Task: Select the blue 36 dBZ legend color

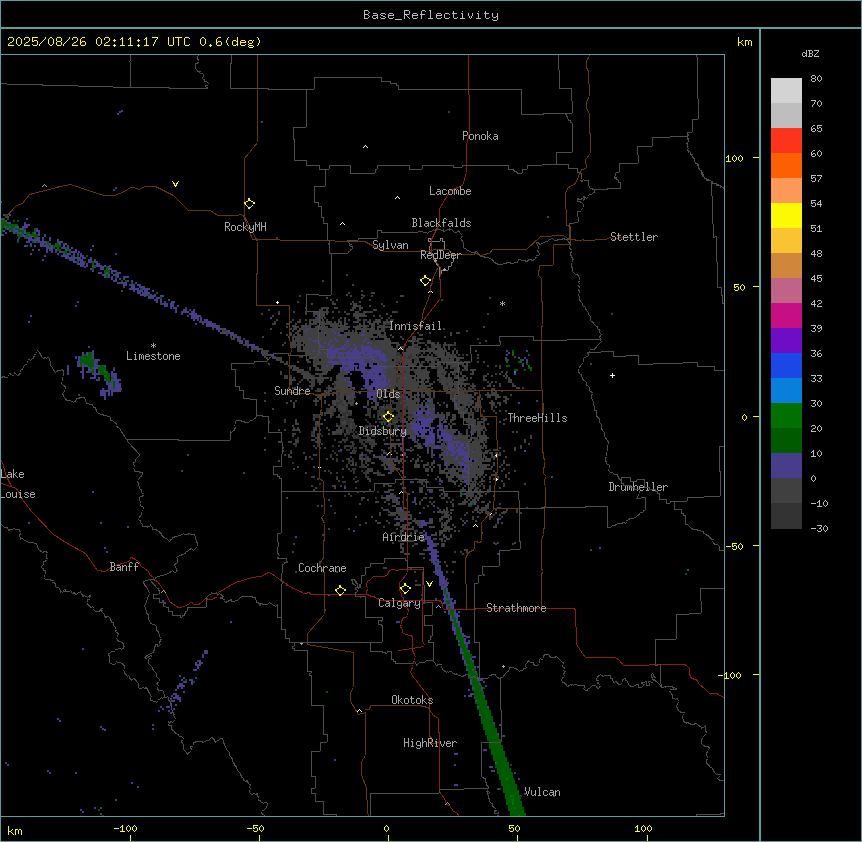Action: click(x=786, y=365)
